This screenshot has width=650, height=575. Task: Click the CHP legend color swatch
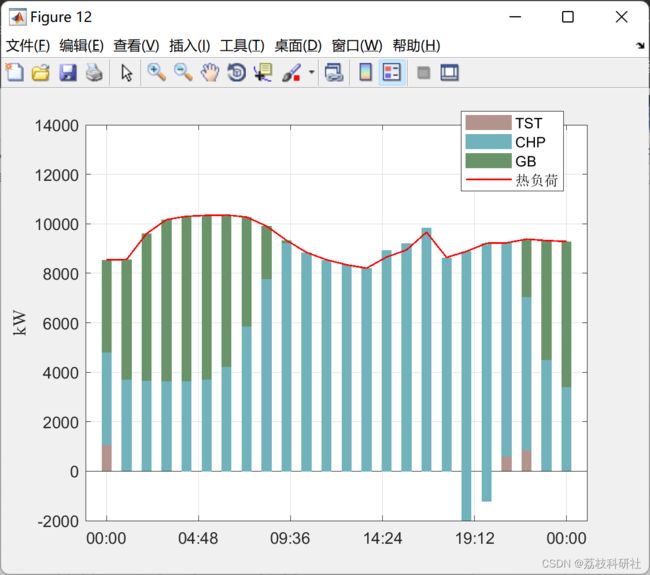click(488, 142)
